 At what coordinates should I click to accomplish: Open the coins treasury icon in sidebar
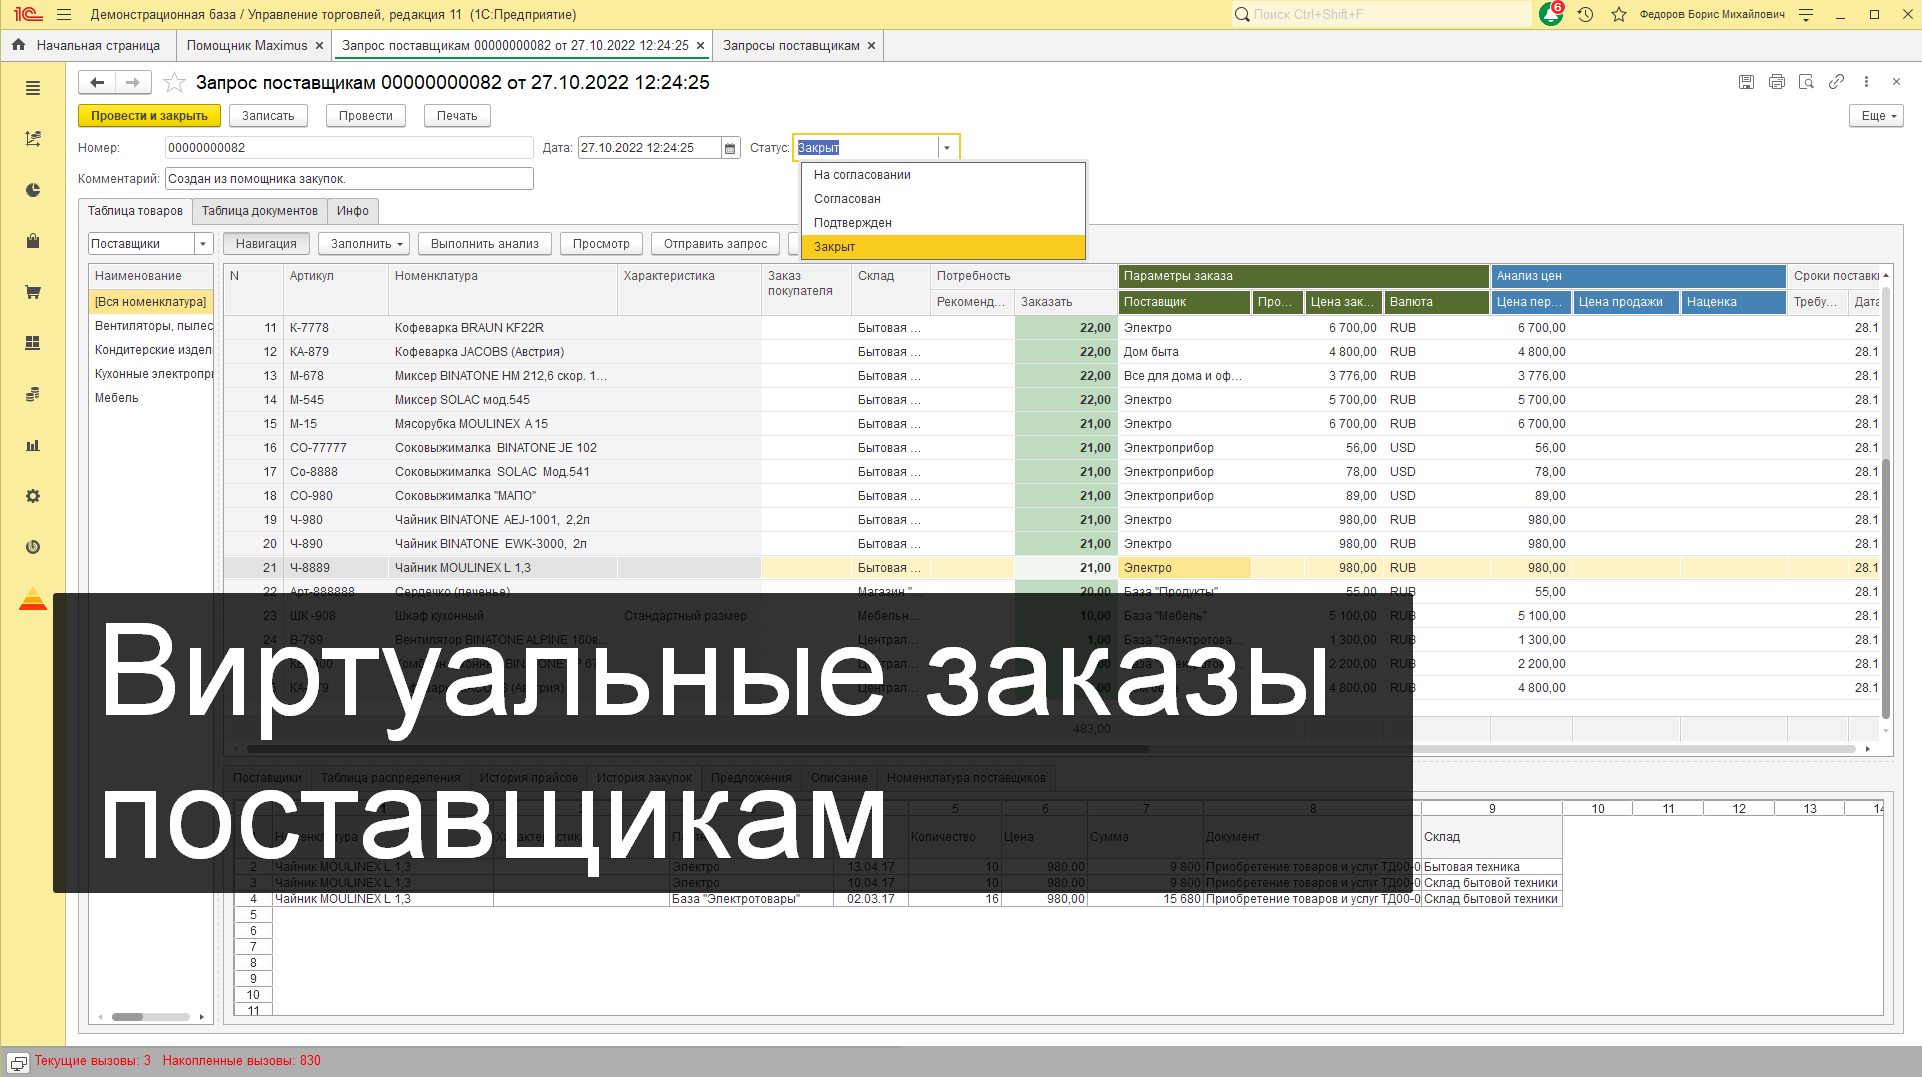tap(33, 394)
